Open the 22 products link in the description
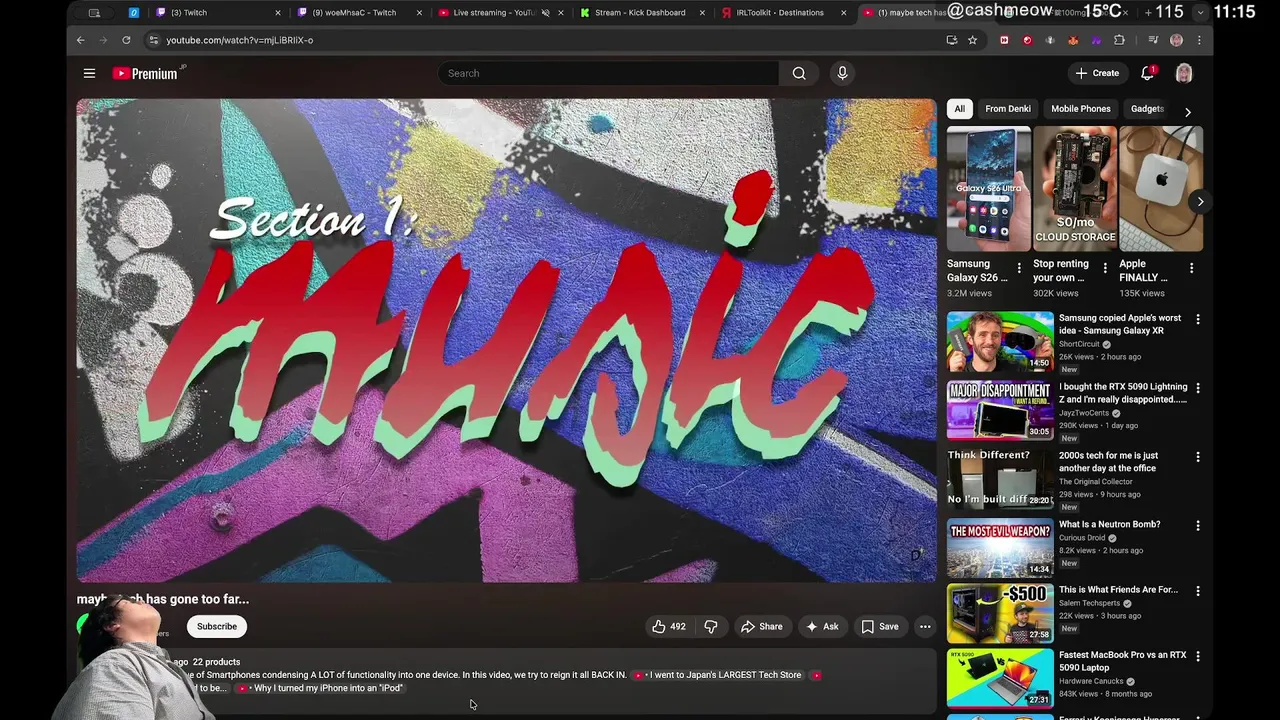Image resolution: width=1280 pixels, height=720 pixels. [216, 662]
